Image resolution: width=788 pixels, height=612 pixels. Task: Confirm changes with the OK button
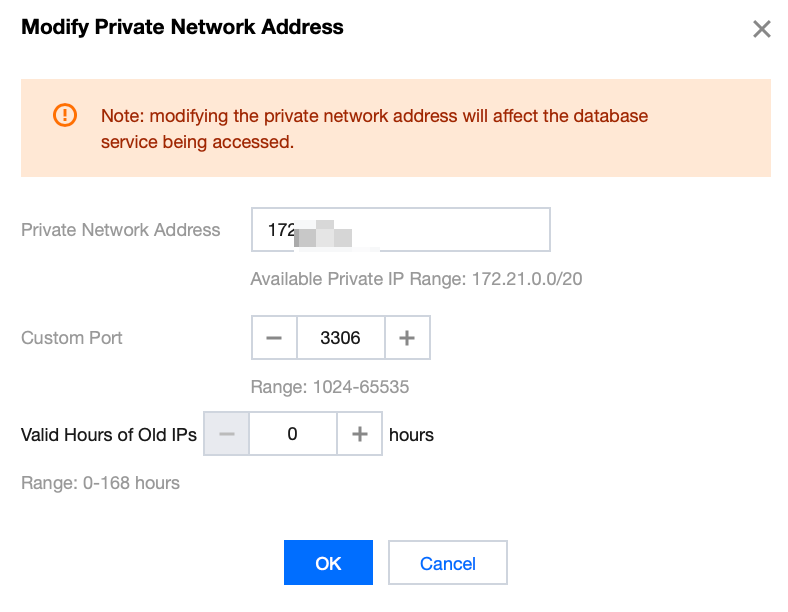(328, 563)
